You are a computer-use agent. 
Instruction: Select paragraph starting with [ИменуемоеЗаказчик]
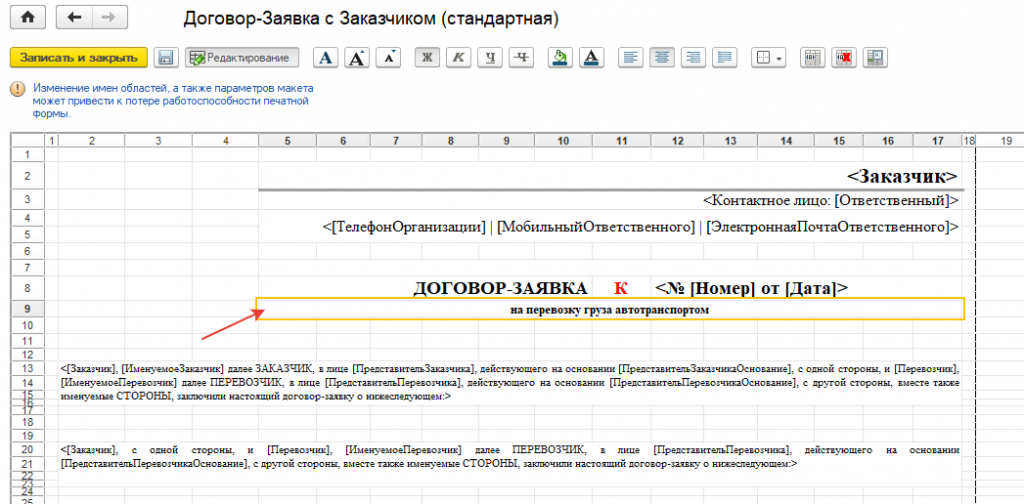pyautogui.click(x=509, y=383)
